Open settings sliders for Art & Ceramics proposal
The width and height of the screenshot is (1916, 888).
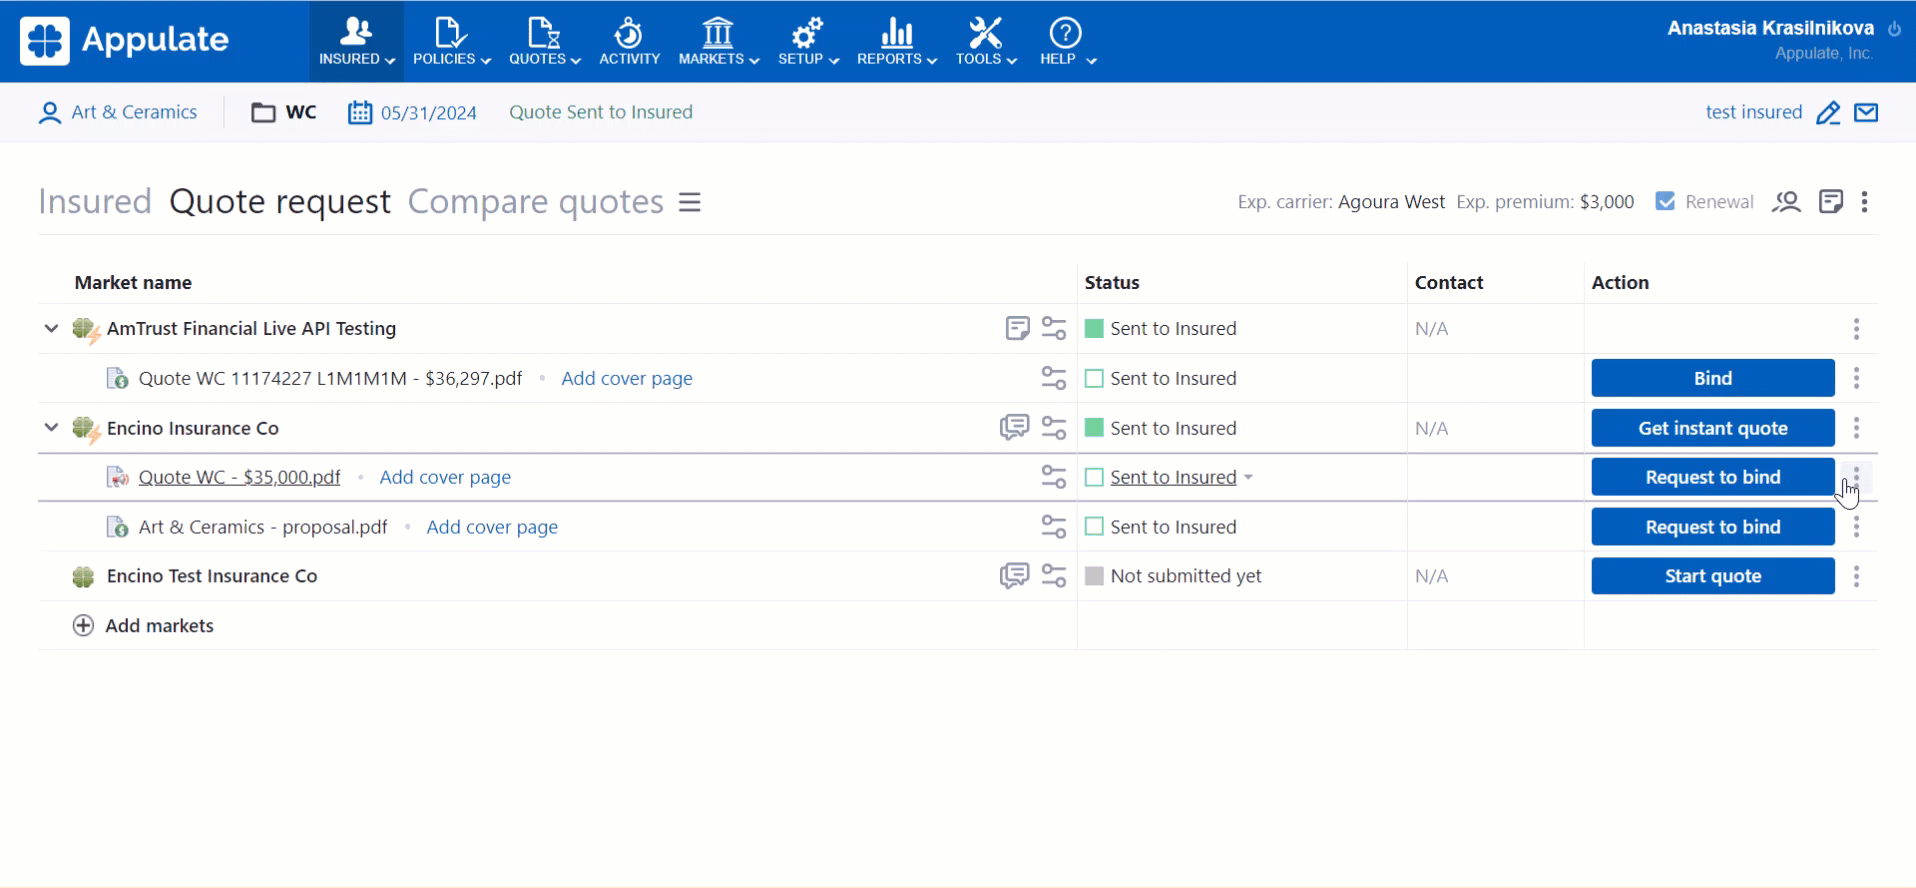point(1054,526)
